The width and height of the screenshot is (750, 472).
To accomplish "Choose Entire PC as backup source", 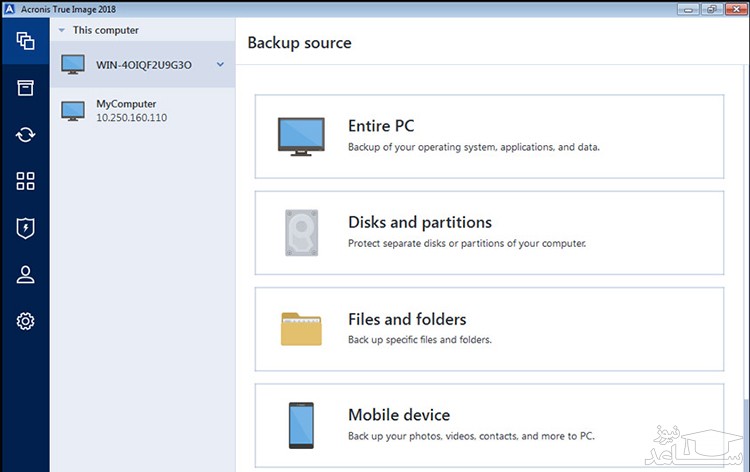I will pos(489,136).
